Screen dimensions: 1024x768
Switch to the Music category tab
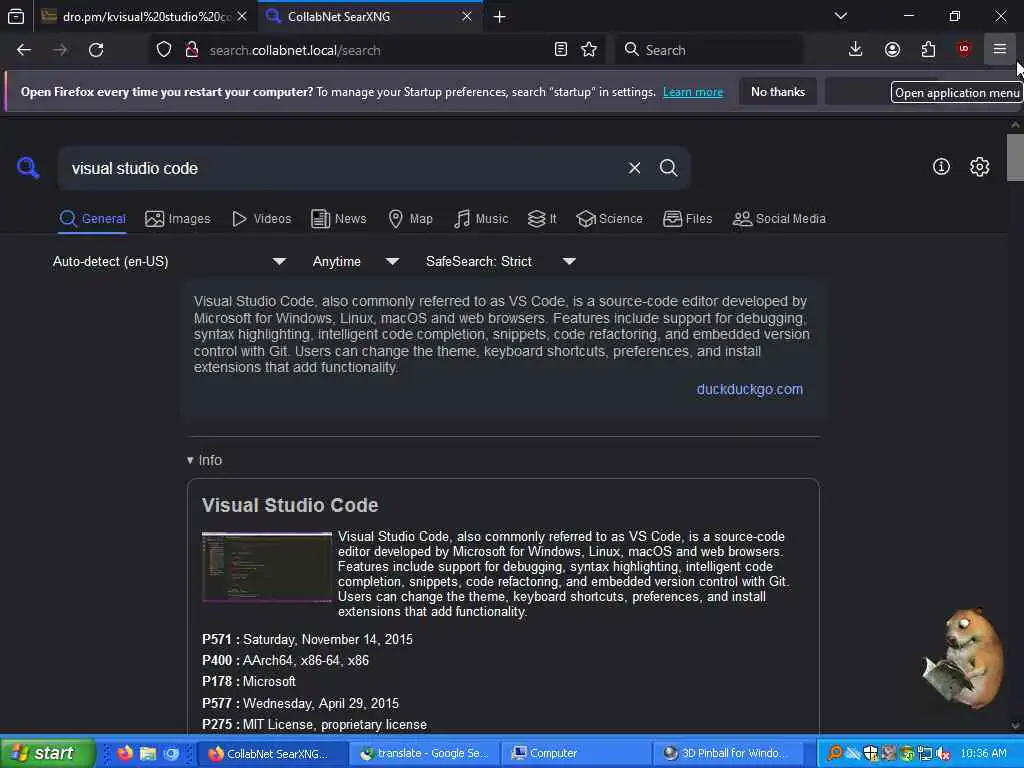[x=481, y=219]
